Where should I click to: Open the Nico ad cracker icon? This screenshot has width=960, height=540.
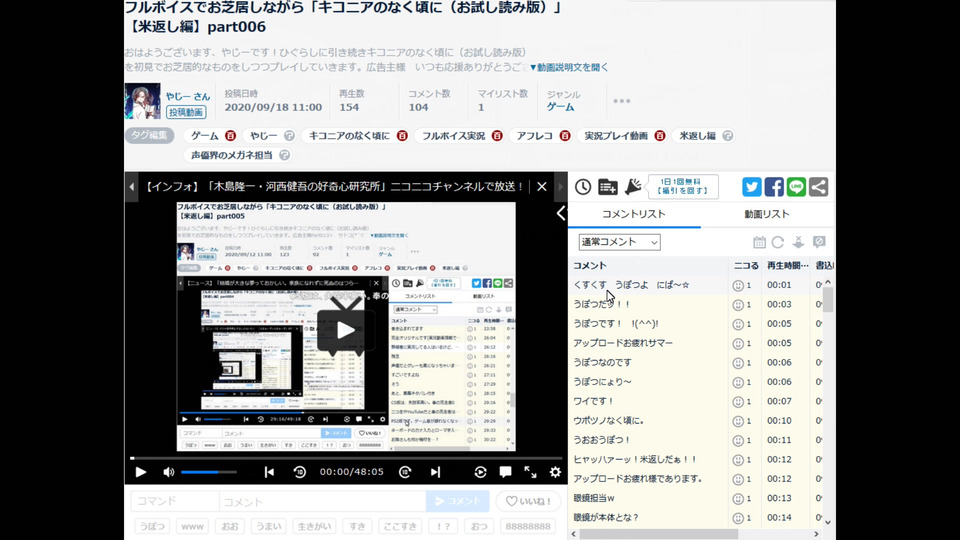click(x=633, y=187)
